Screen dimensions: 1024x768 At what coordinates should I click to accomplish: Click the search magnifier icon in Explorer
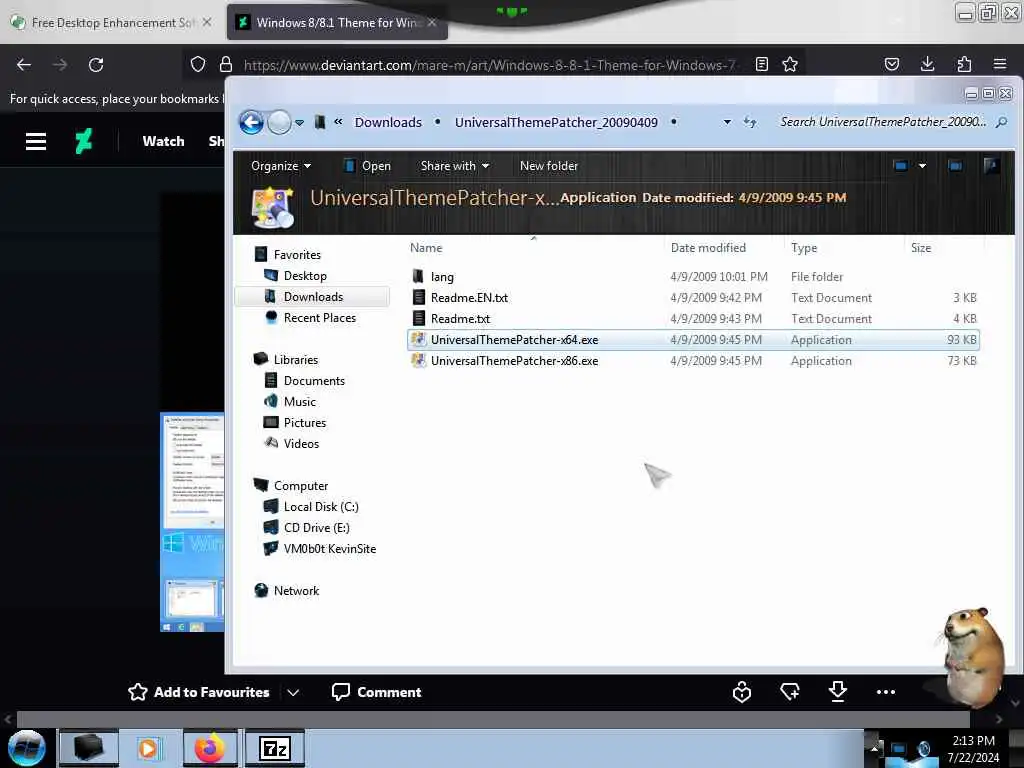coord(1001,122)
